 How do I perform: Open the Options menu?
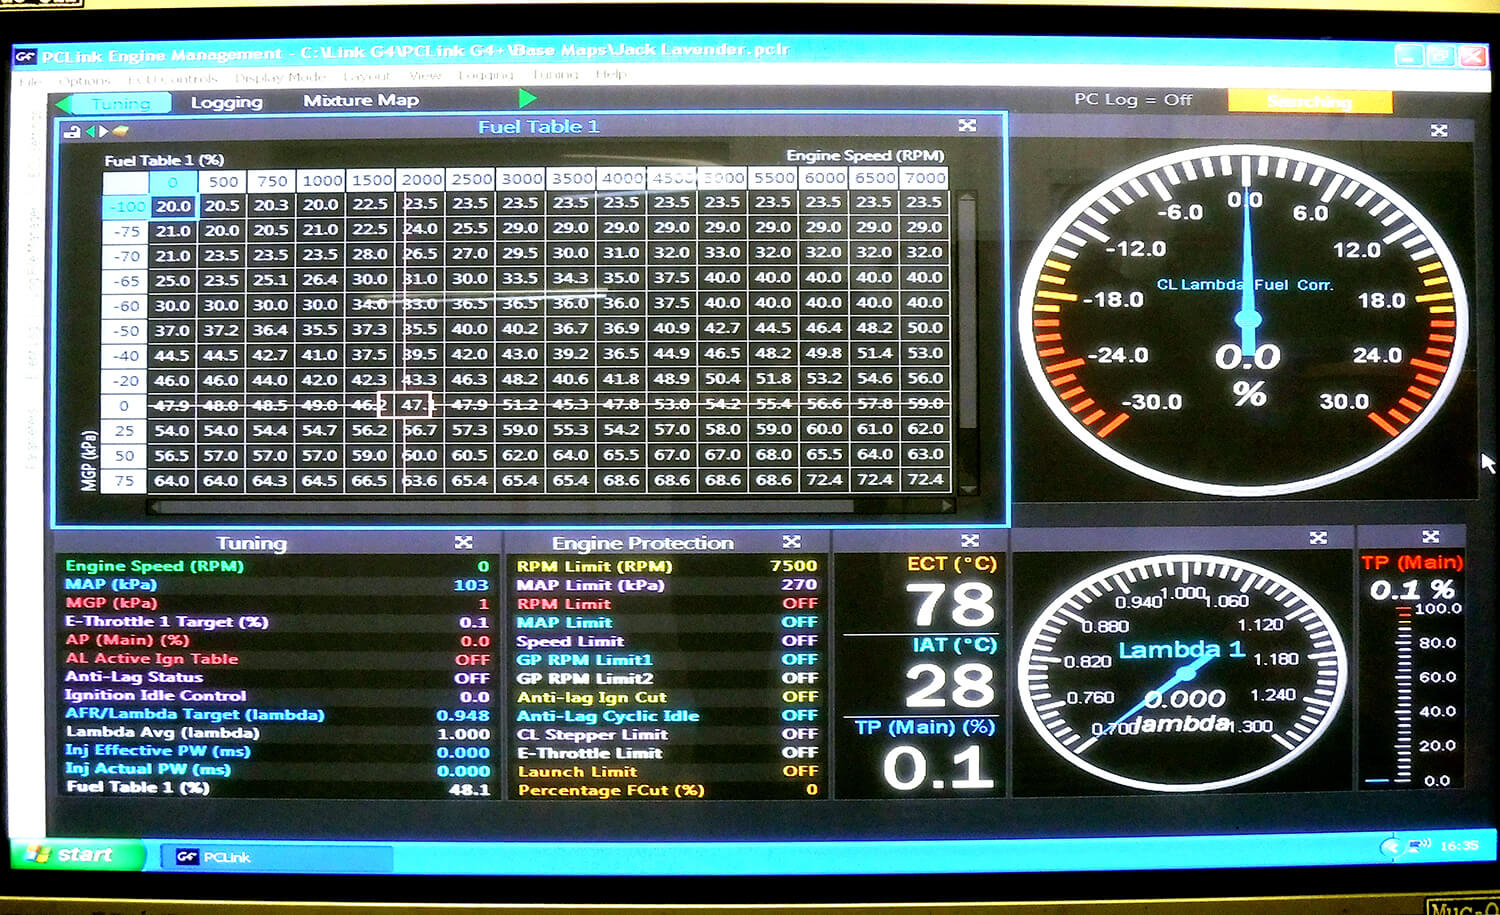84,80
